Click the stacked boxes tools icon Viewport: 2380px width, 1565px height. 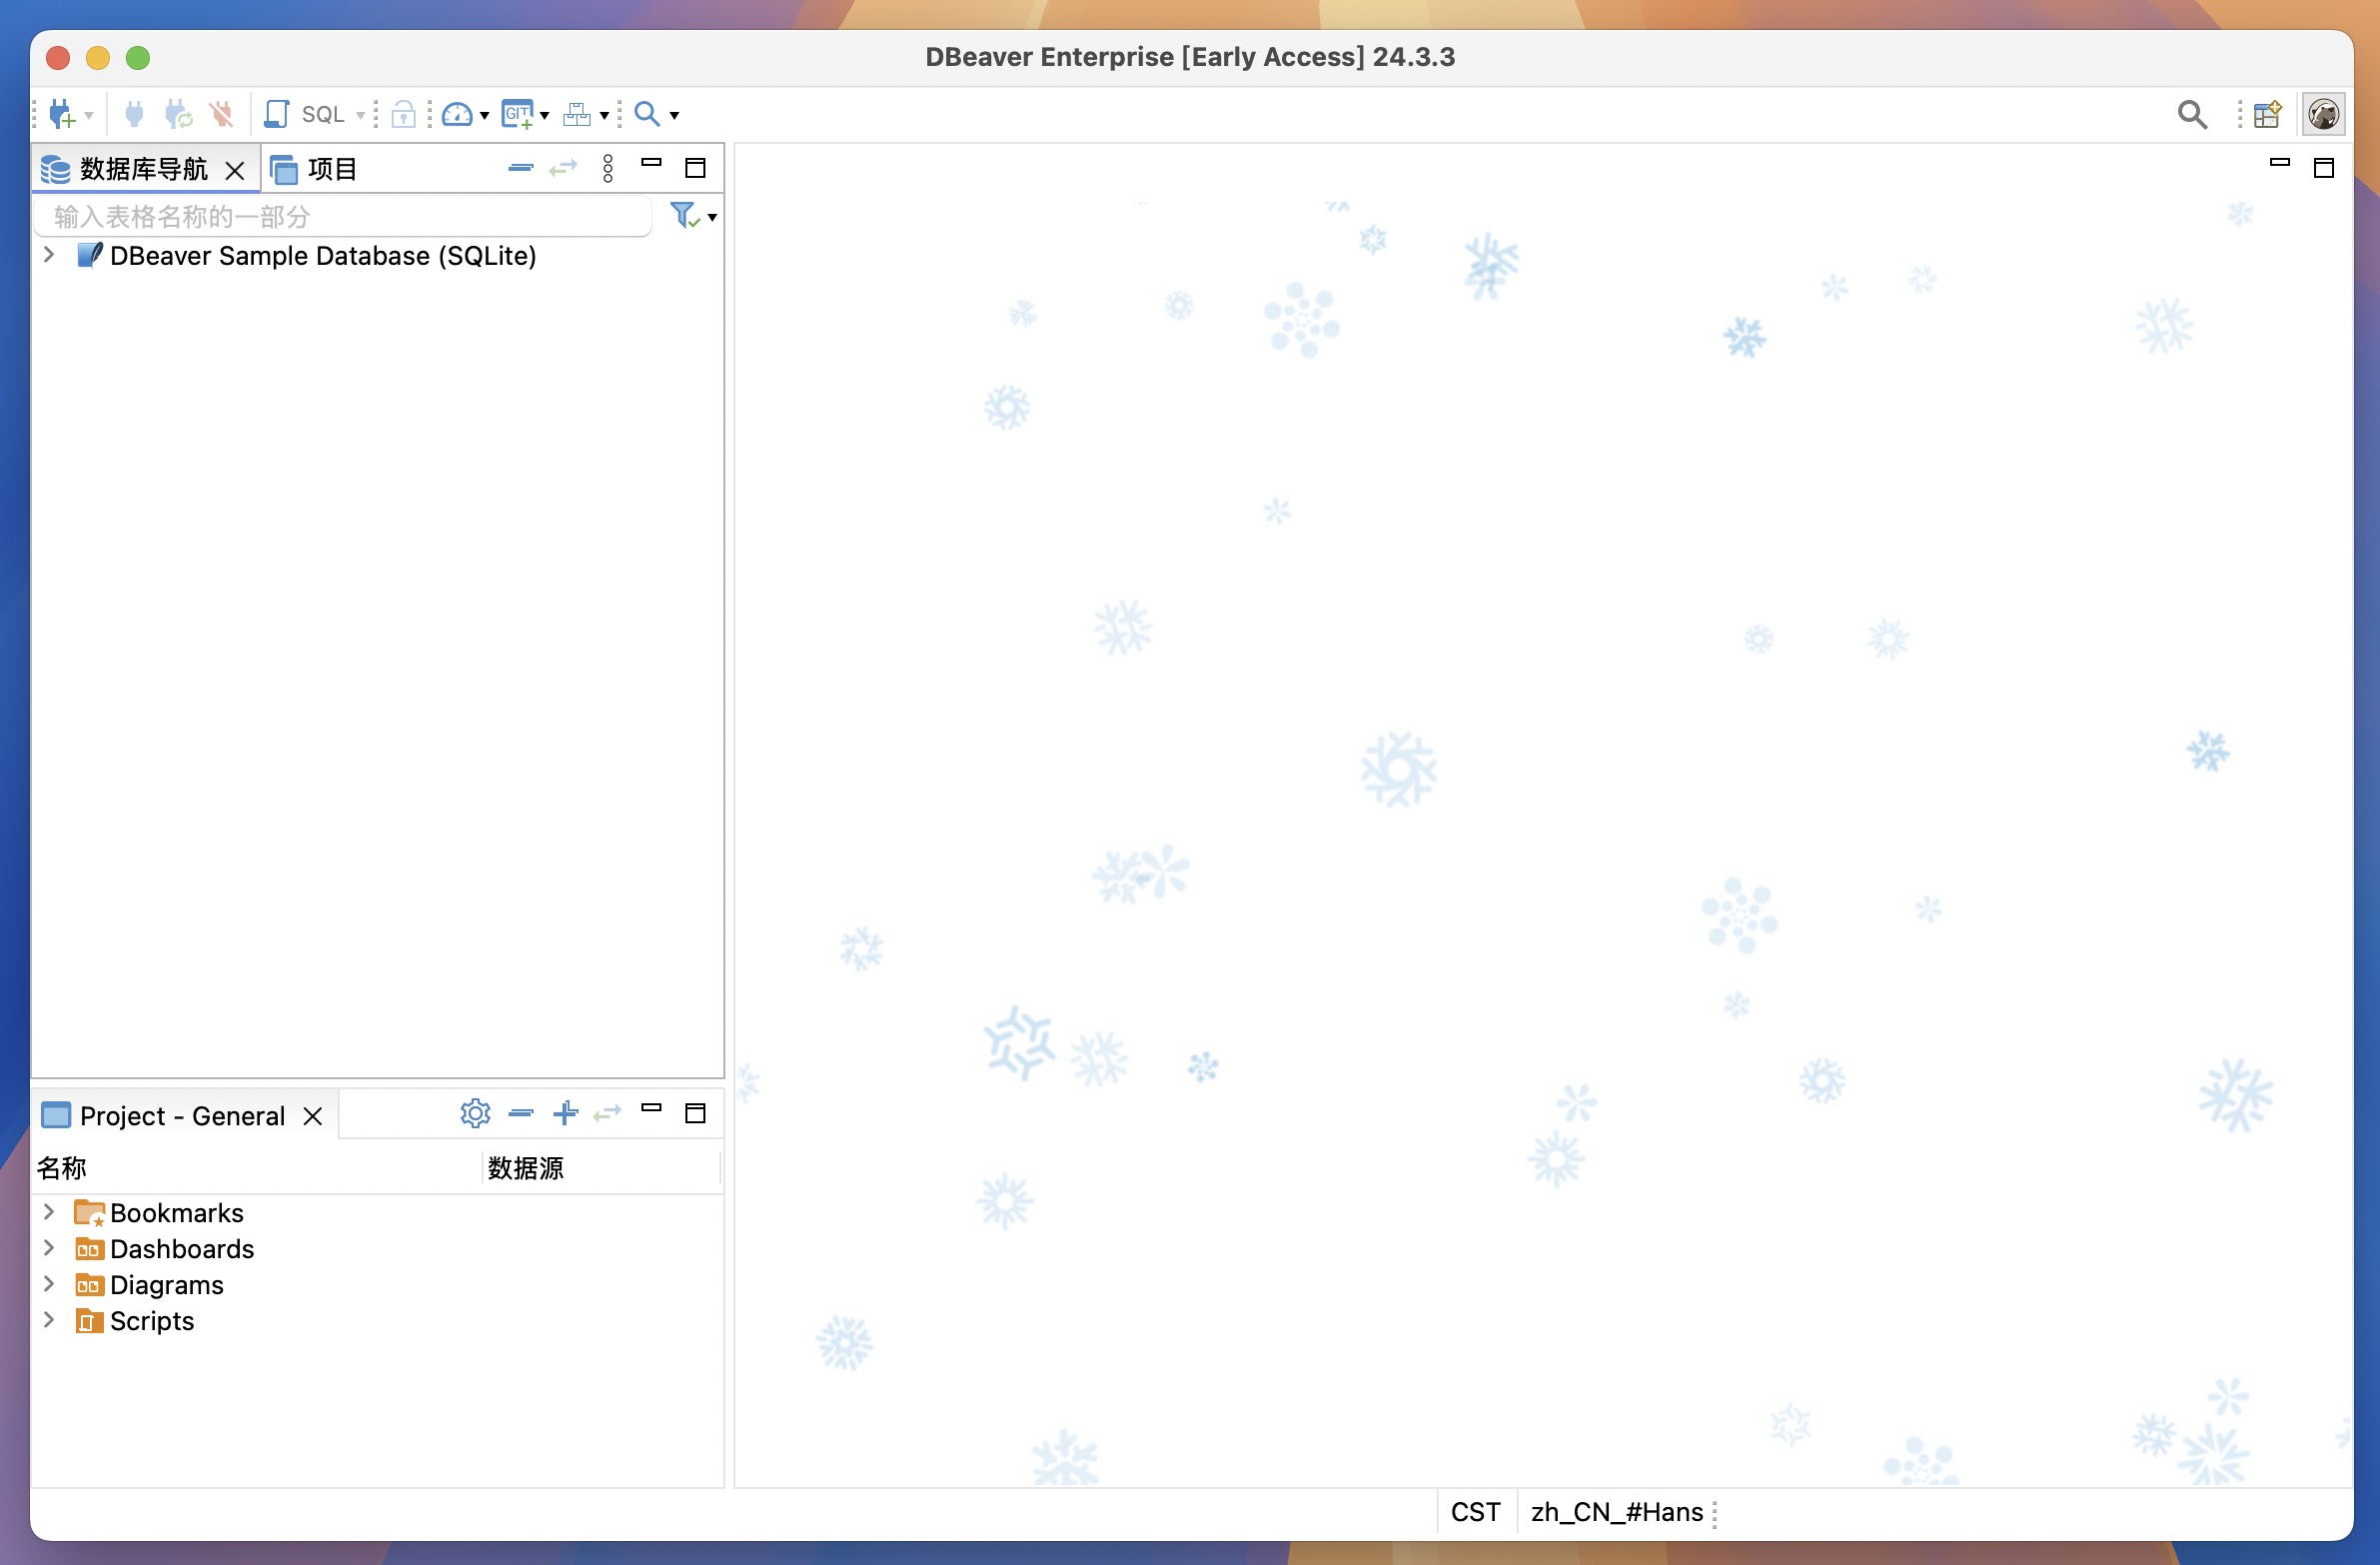577,114
